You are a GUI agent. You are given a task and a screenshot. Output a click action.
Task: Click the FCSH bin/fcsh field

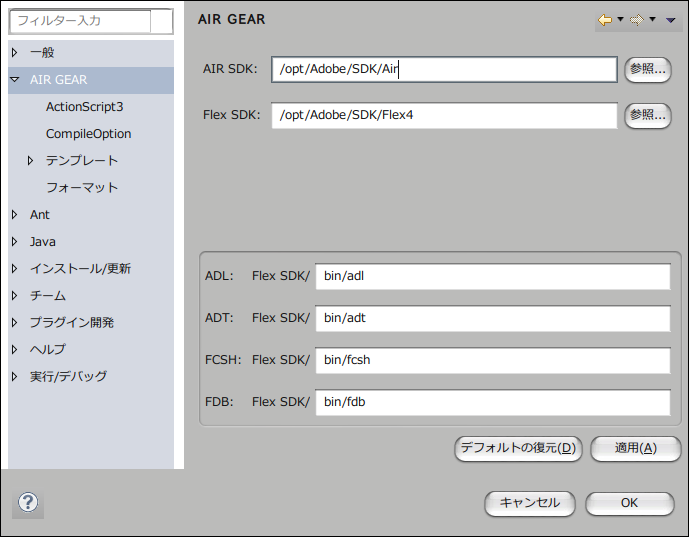493,360
